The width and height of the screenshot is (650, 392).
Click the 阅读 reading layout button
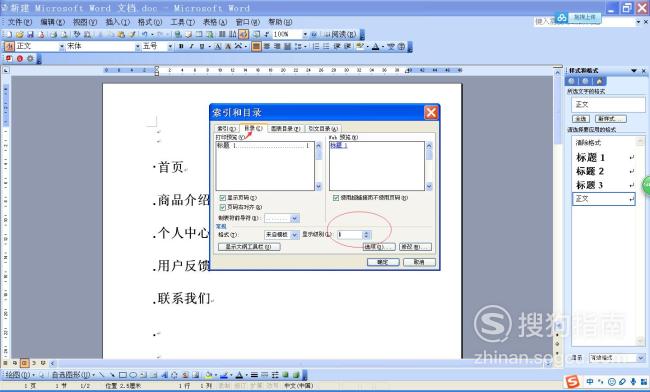click(340, 34)
